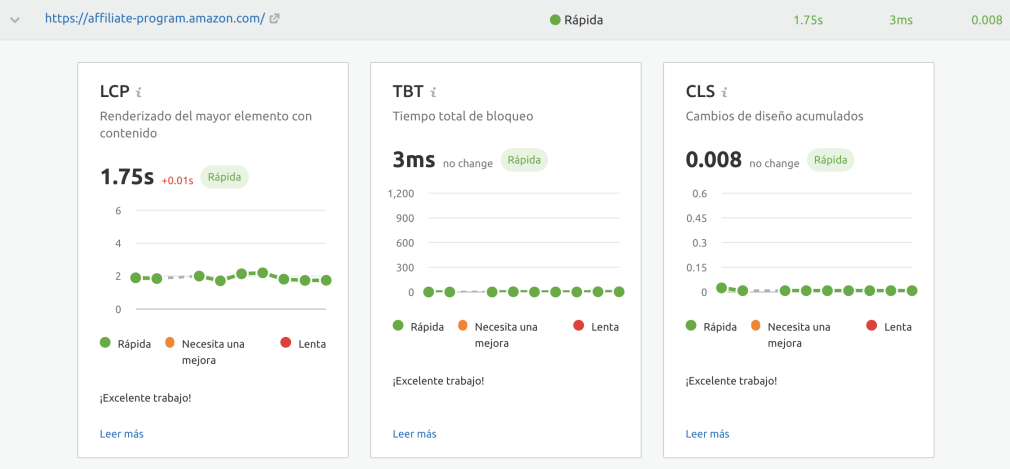Select the first data point in TBT chart

tap(428, 292)
